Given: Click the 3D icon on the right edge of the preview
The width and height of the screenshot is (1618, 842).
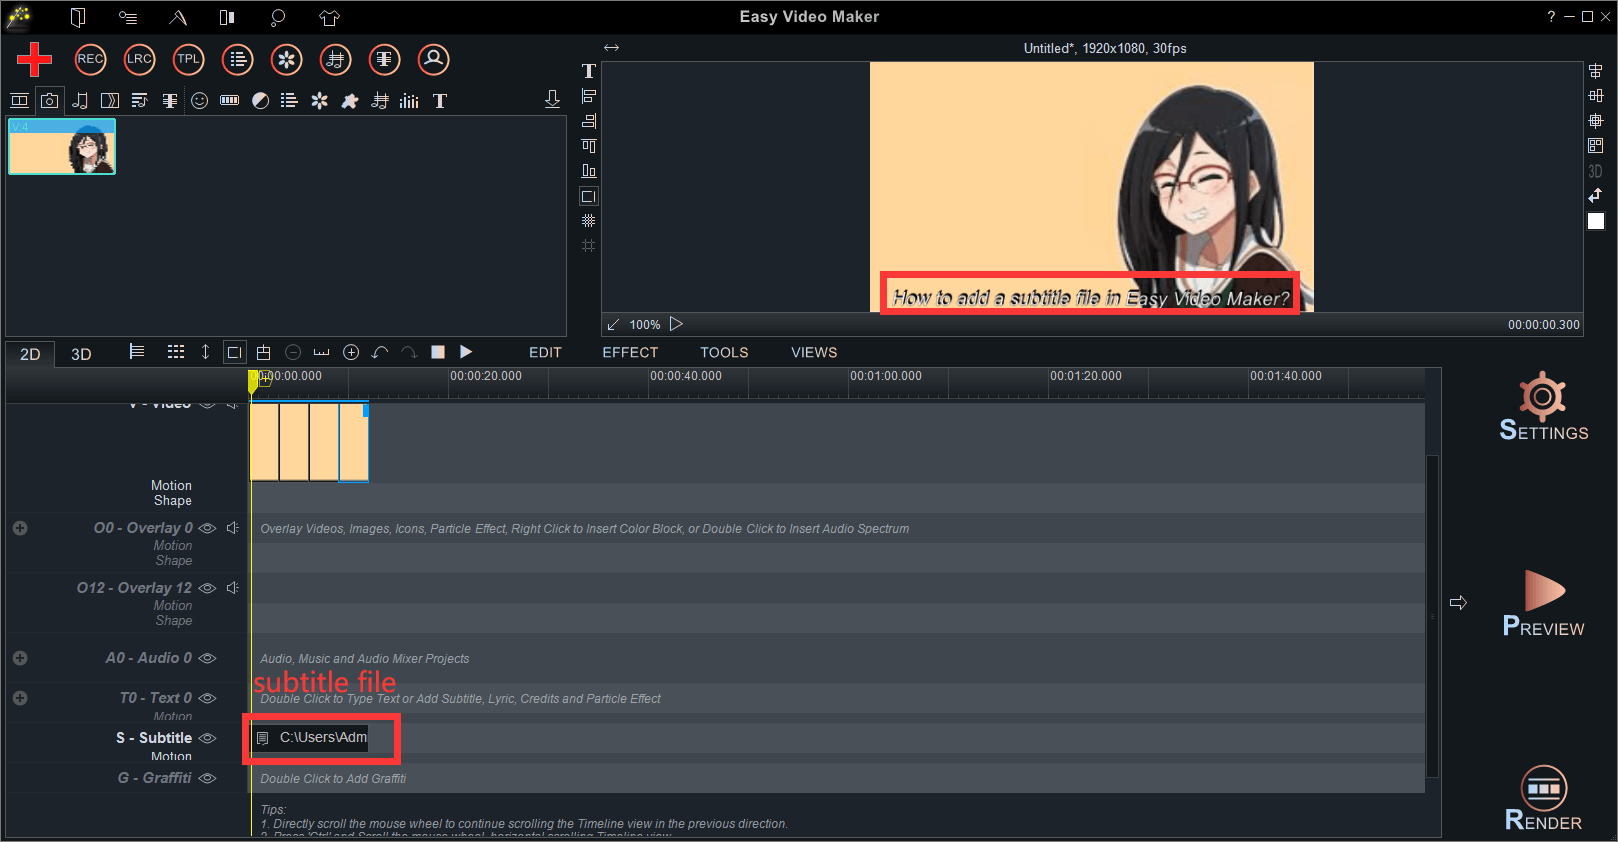Looking at the screenshot, I should [1595, 171].
